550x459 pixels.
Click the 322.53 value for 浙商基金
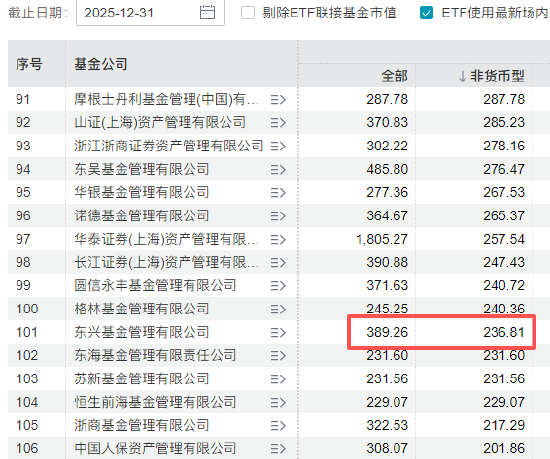tap(387, 425)
